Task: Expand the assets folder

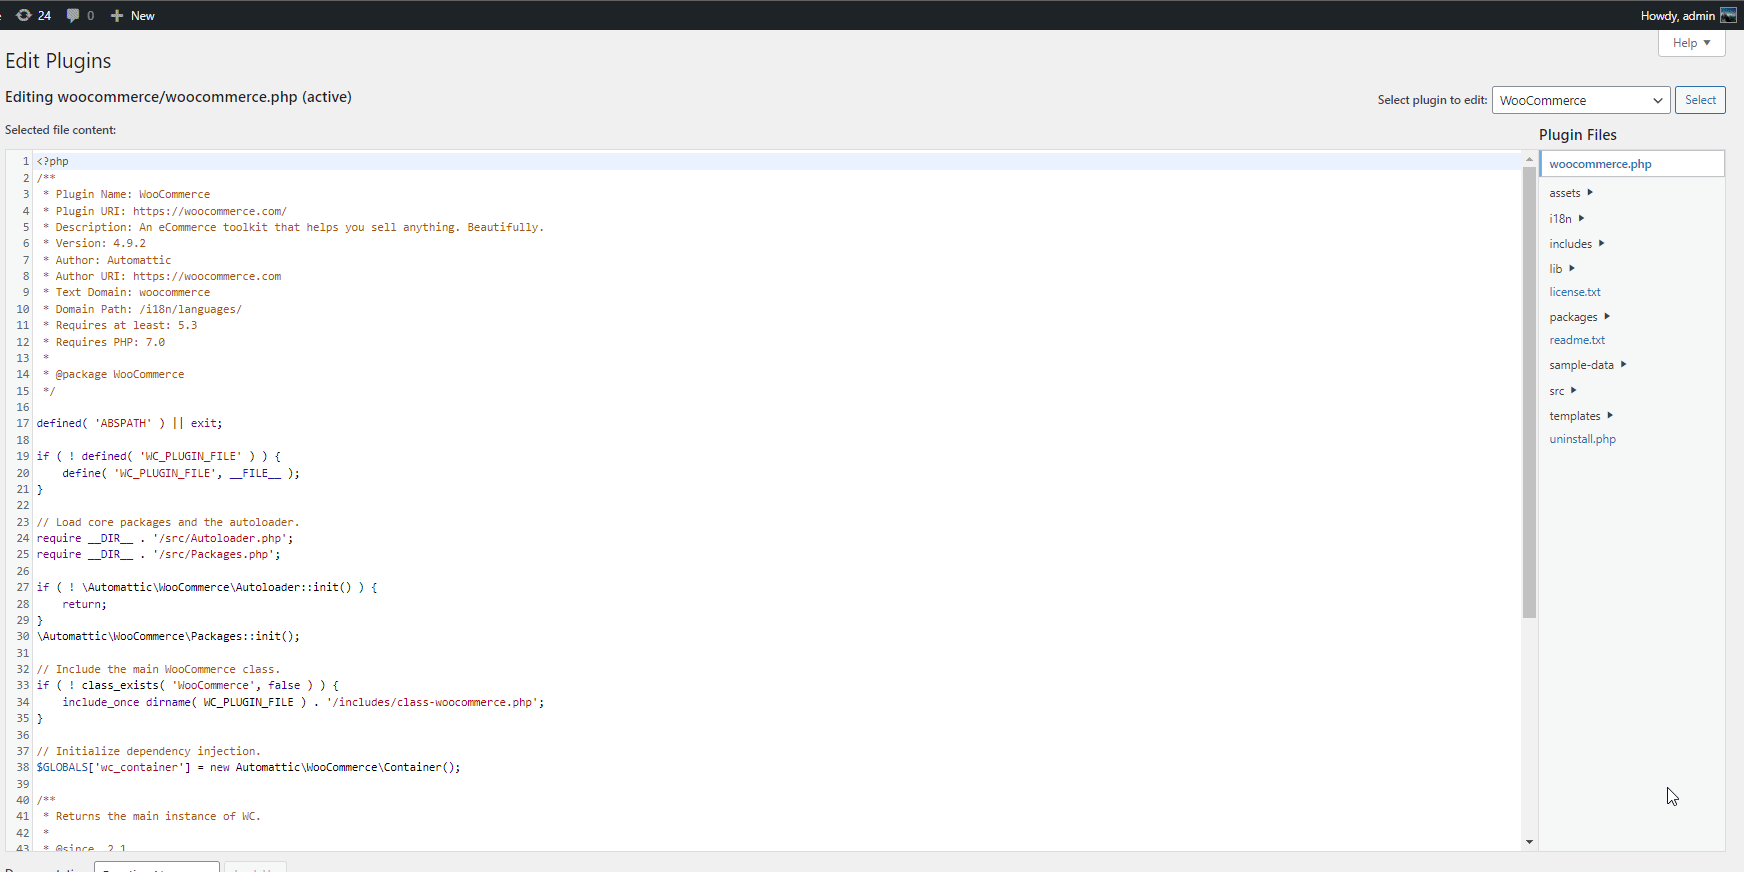Action: click(1571, 193)
